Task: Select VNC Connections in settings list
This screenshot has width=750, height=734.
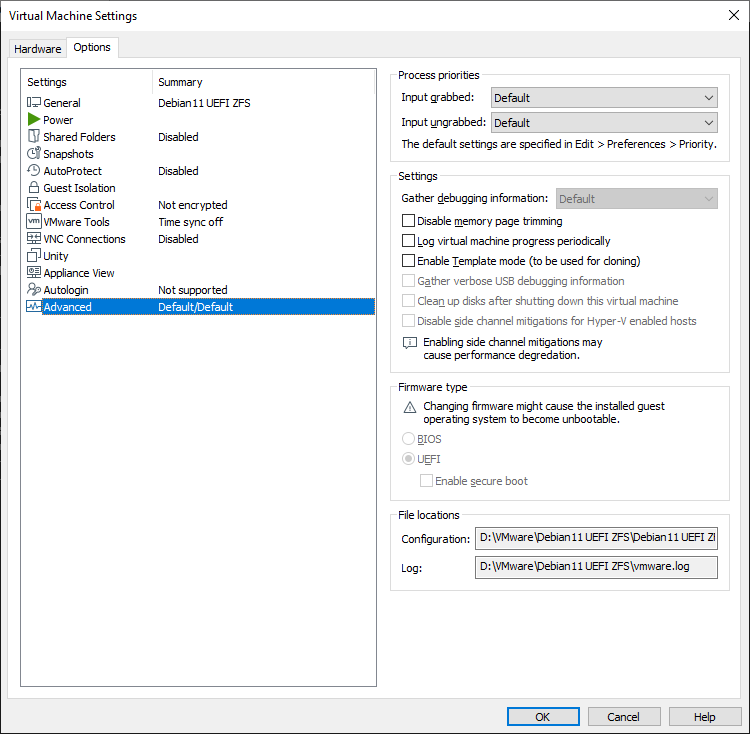Action: tap(84, 239)
